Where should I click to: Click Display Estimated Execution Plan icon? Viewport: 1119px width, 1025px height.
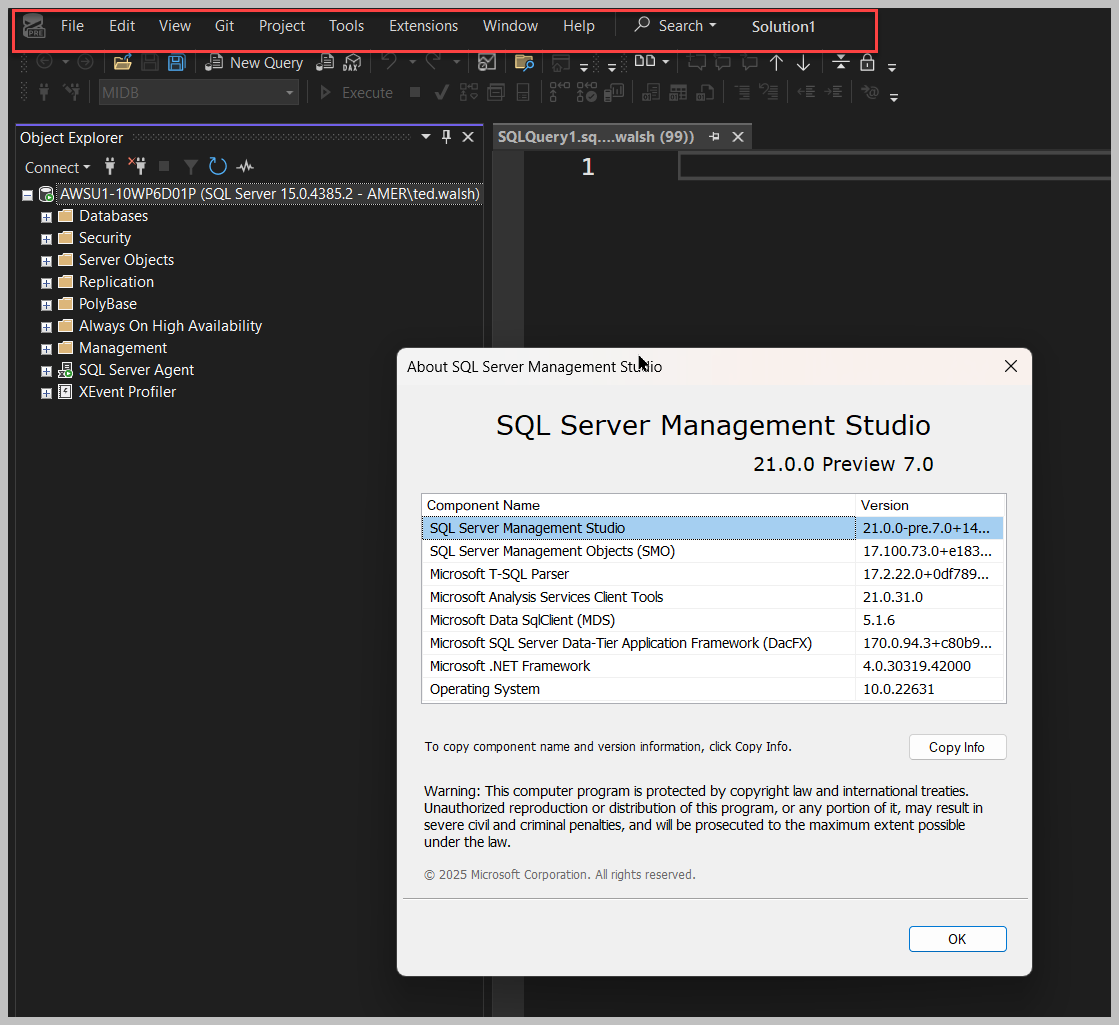[469, 92]
